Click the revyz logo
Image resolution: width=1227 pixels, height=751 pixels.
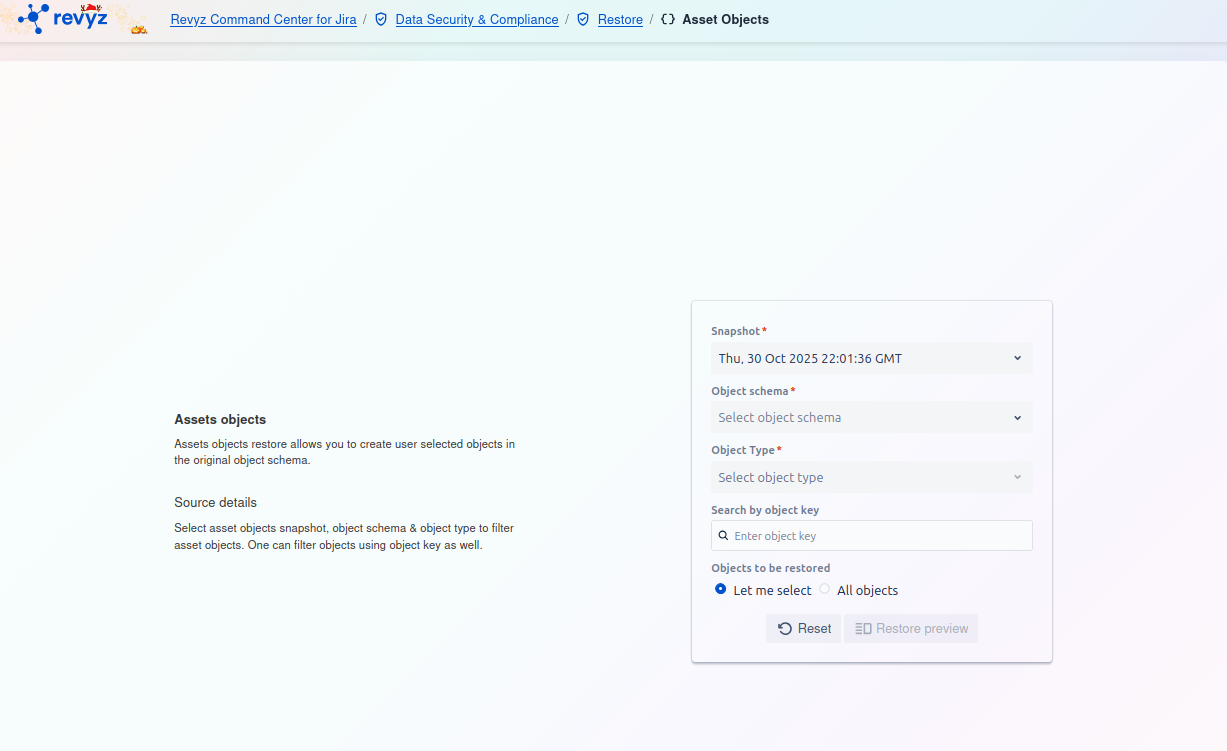(63, 18)
